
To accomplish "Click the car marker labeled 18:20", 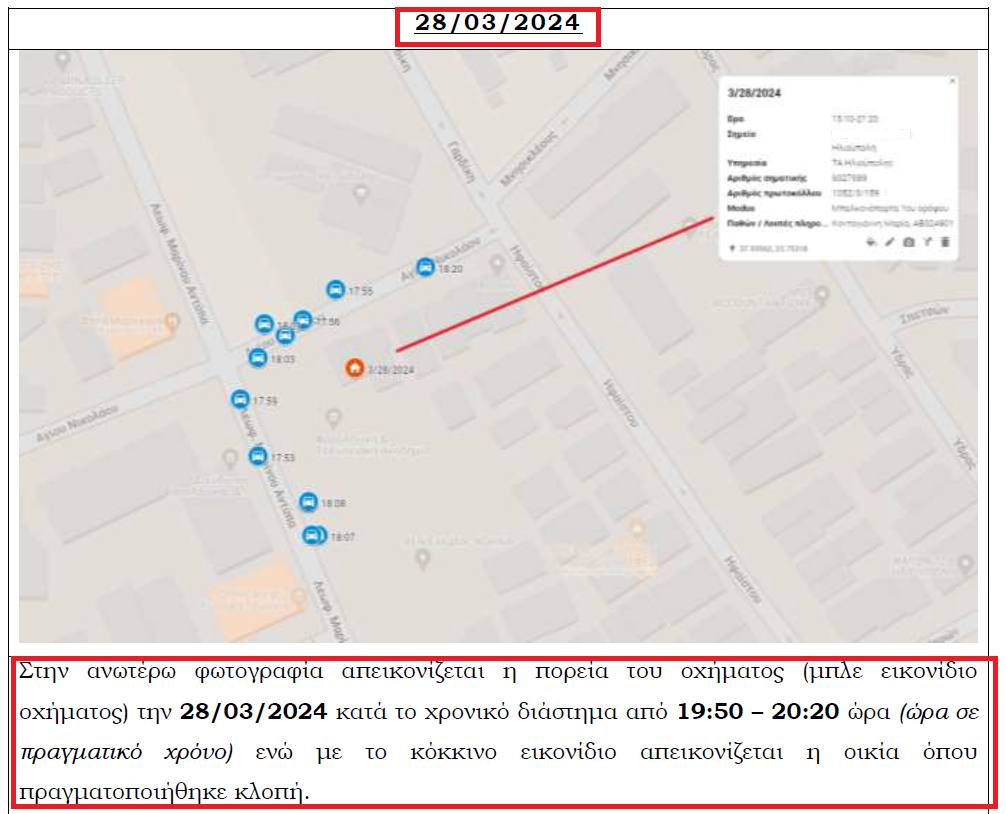I will (x=425, y=267).
